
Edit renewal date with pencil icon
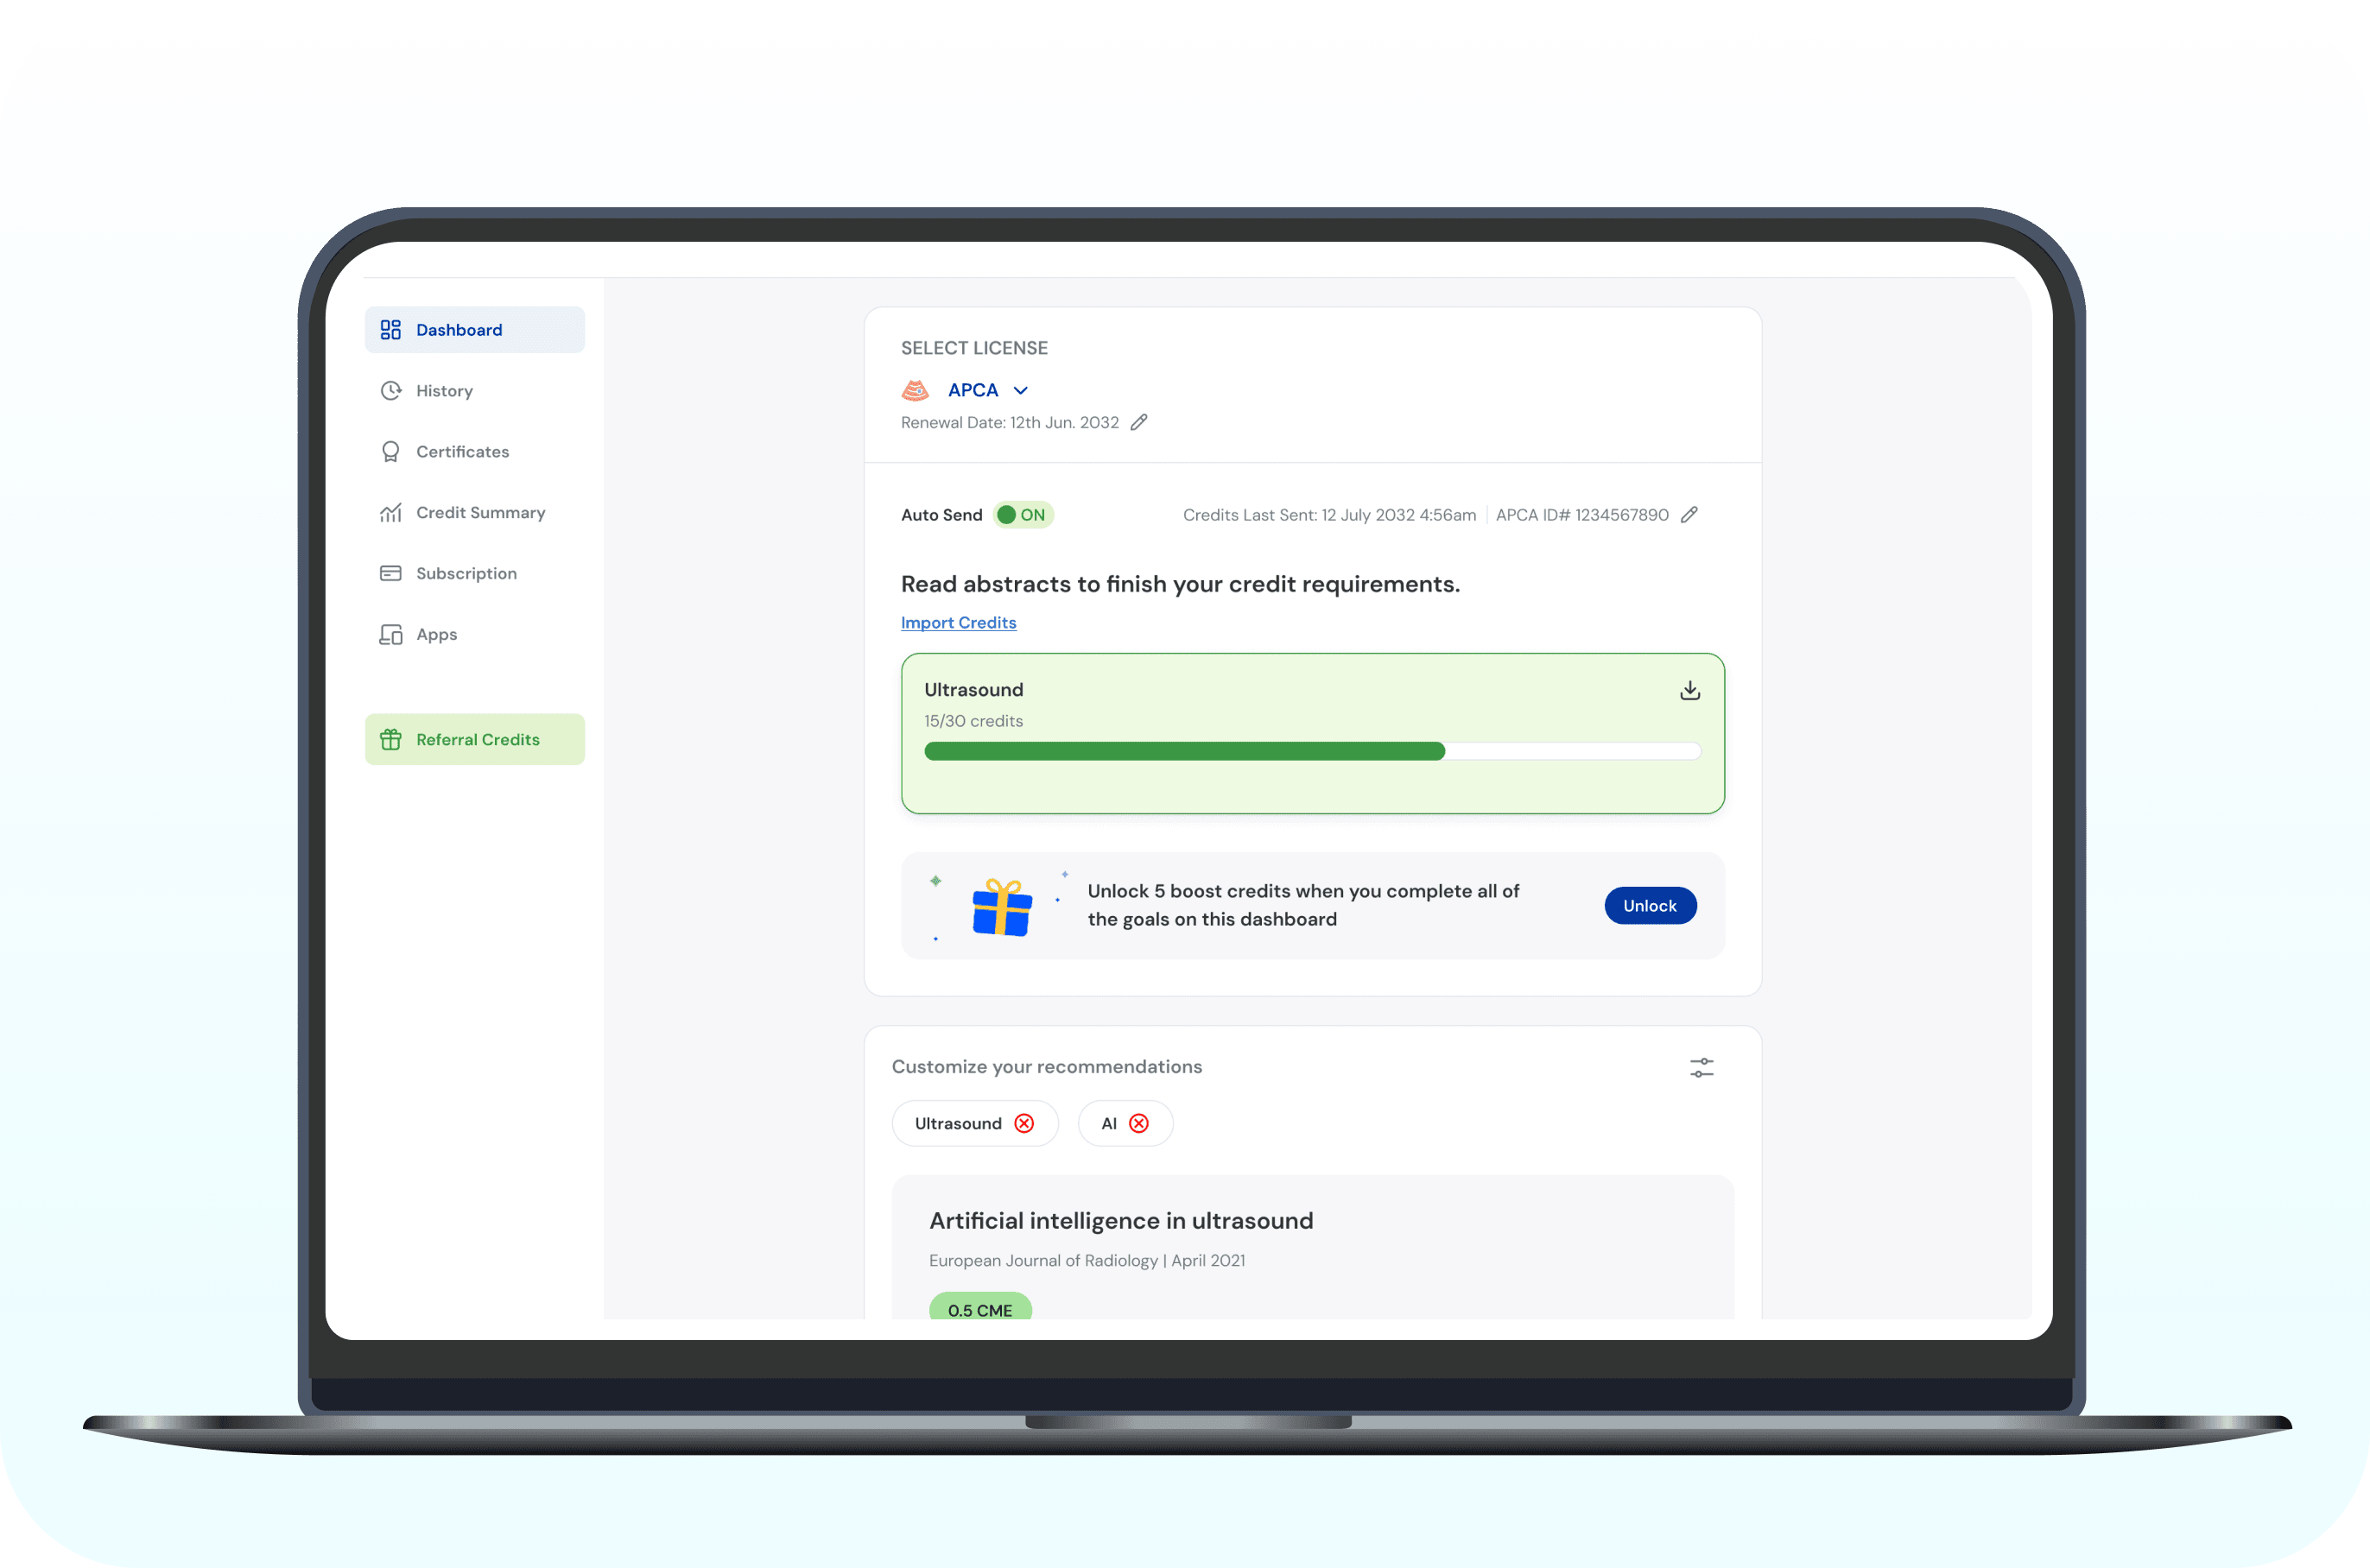(1138, 423)
